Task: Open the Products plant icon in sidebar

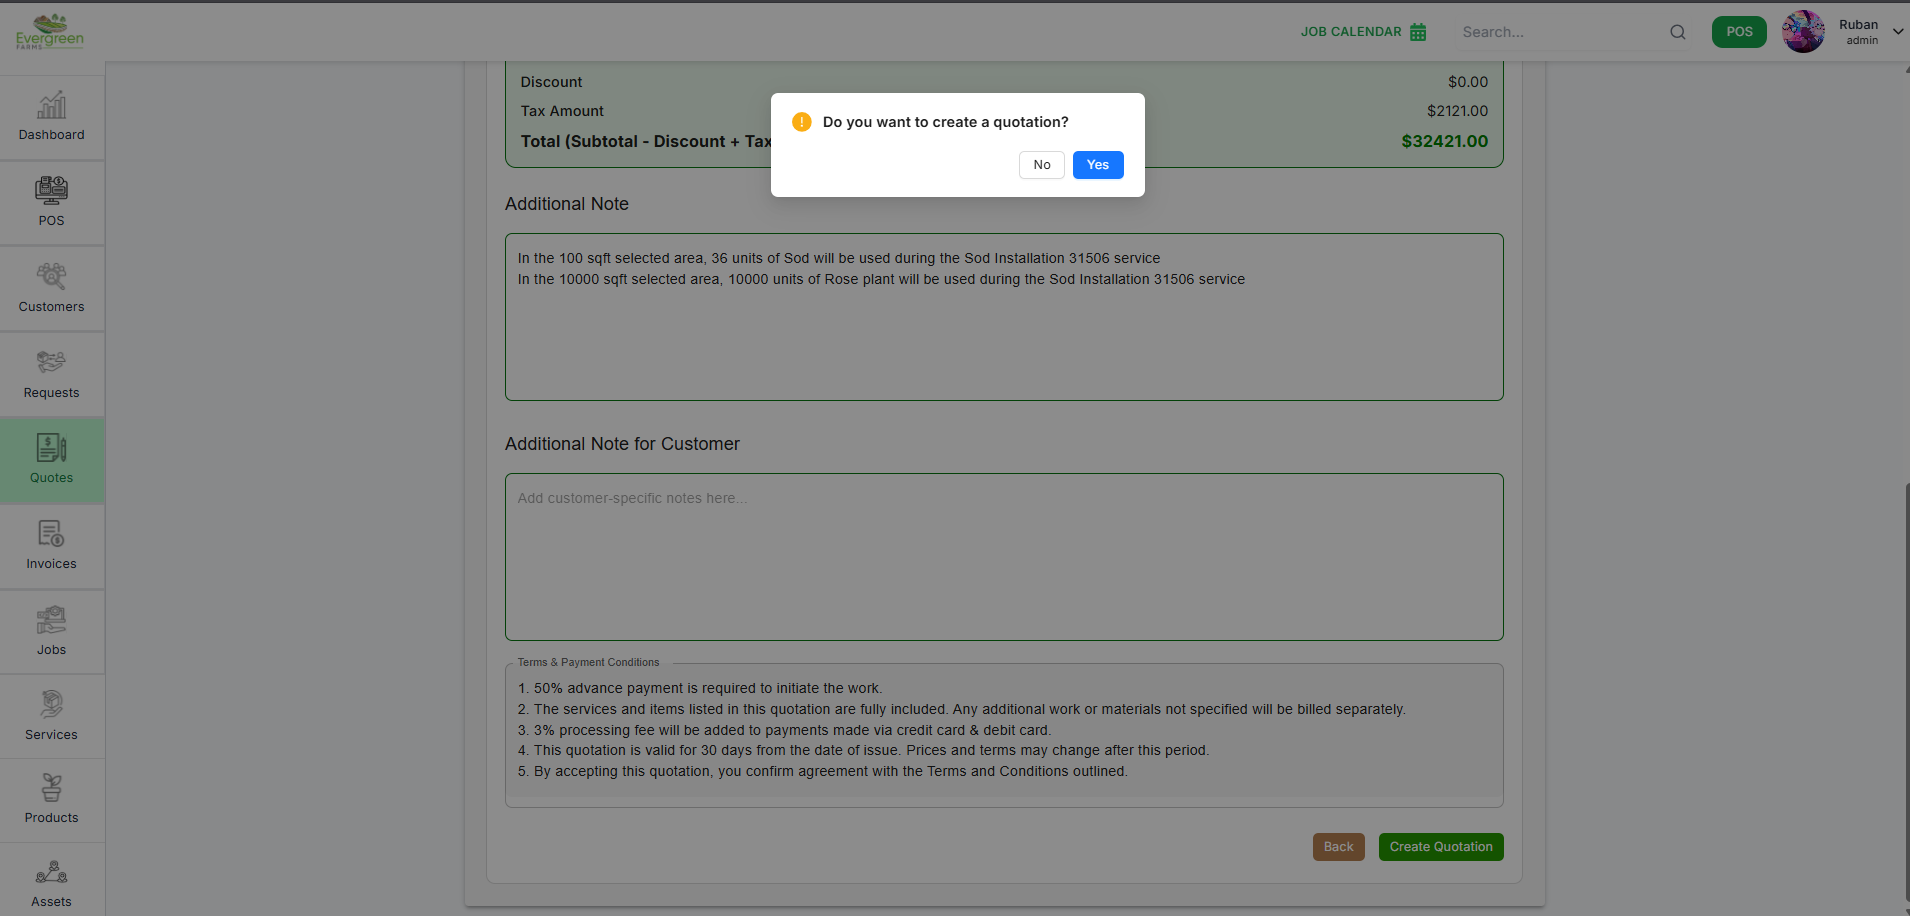Action: tap(51, 788)
